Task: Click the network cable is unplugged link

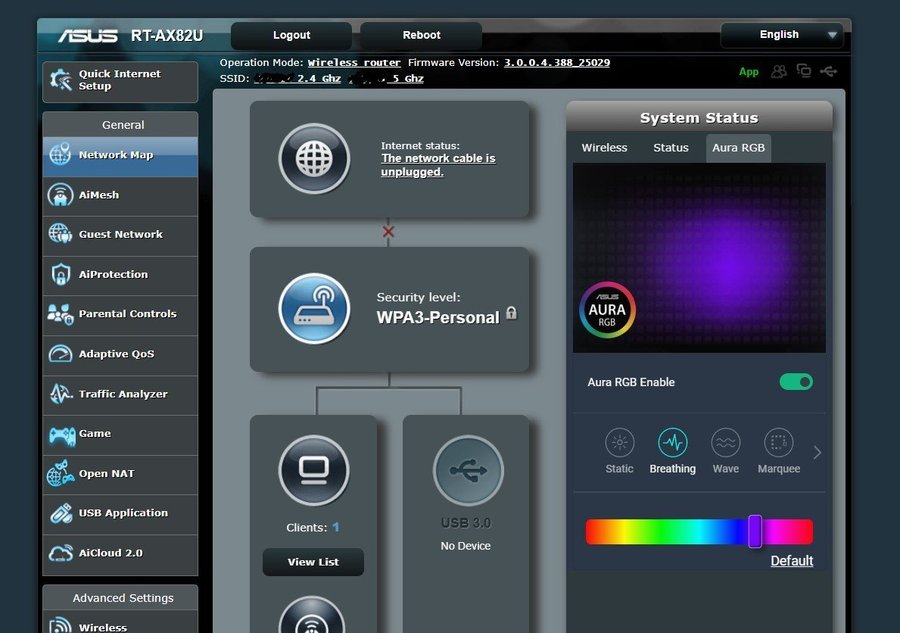Action: 438,165
